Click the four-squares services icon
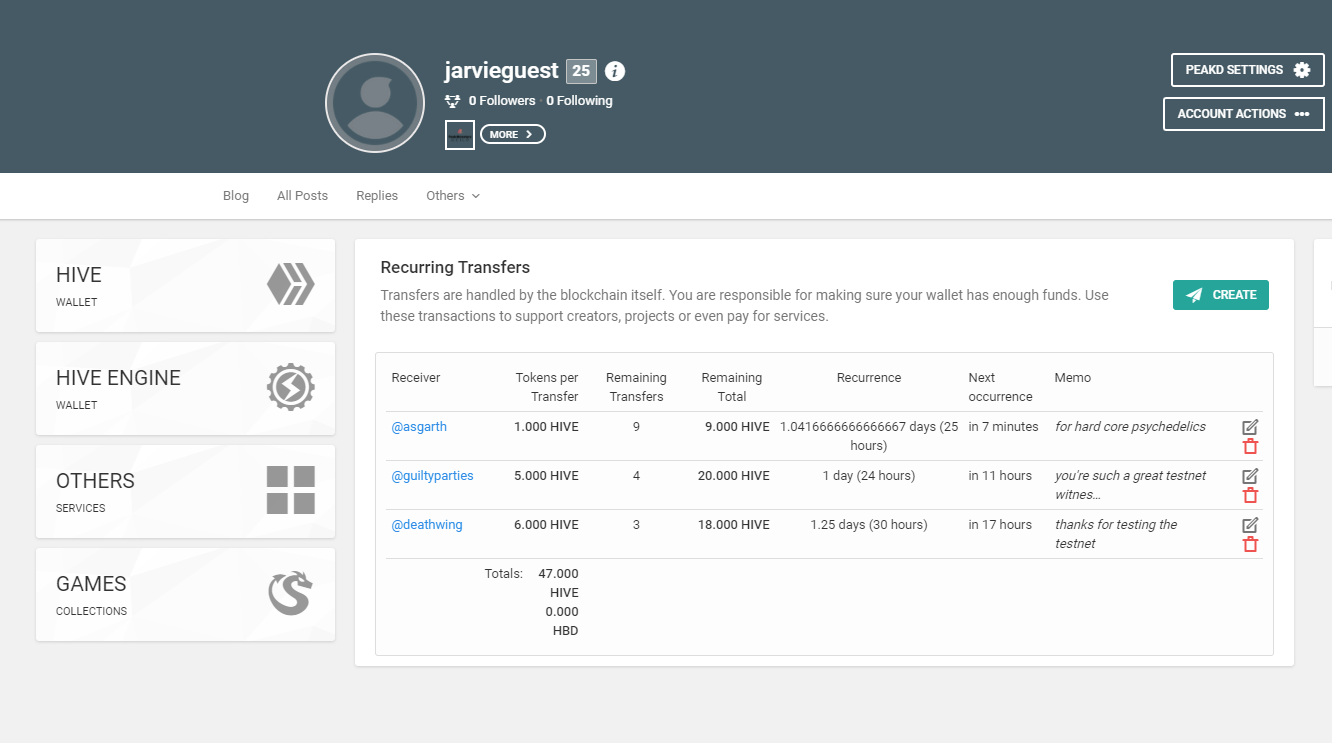 point(291,490)
